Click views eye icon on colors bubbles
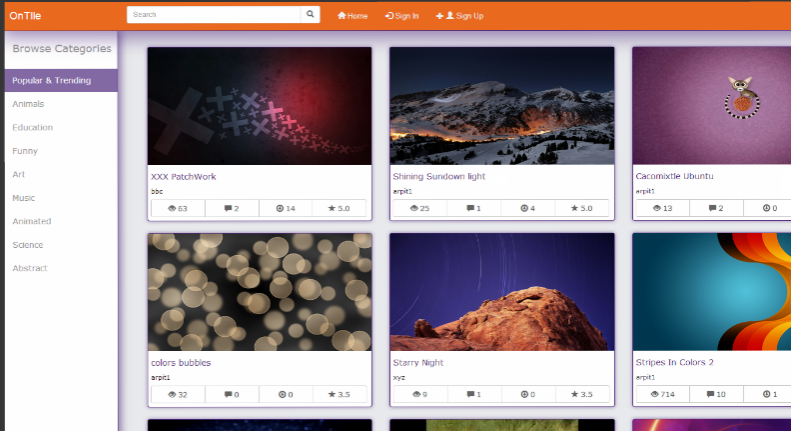This screenshot has height=431, width=791. coord(172,394)
